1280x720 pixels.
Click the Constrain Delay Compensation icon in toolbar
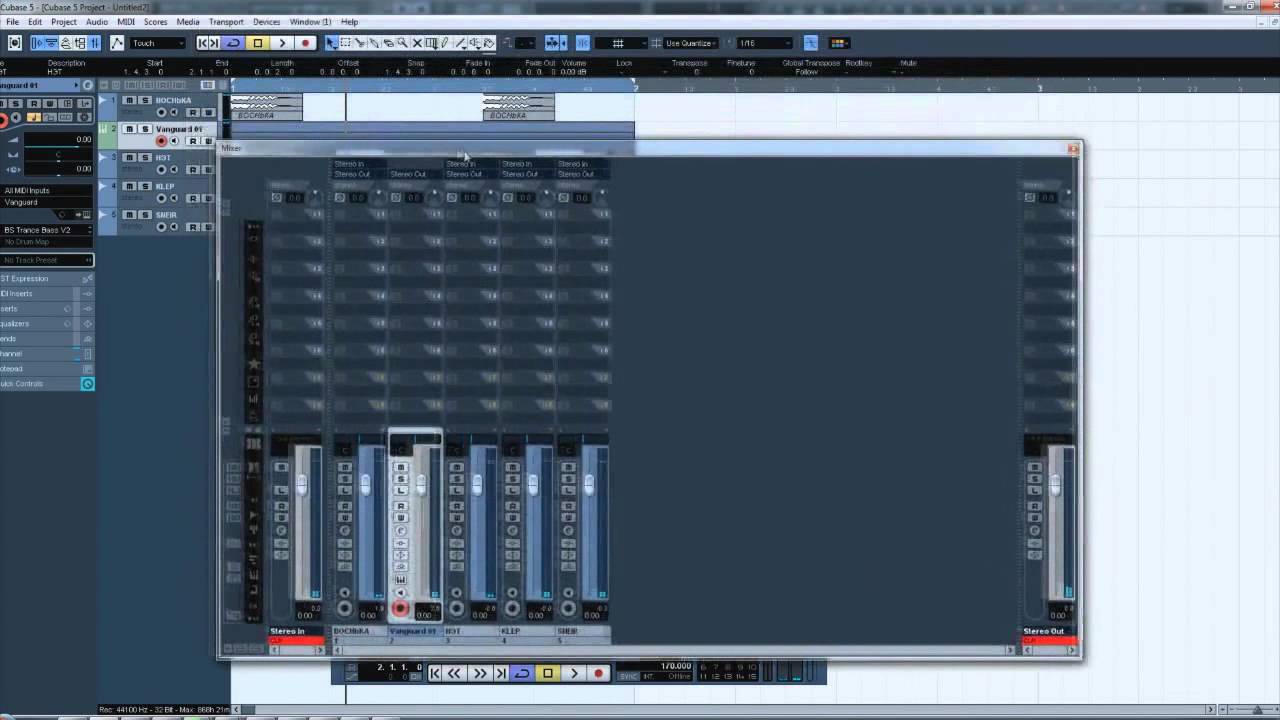pyautogui.click(x=15, y=43)
